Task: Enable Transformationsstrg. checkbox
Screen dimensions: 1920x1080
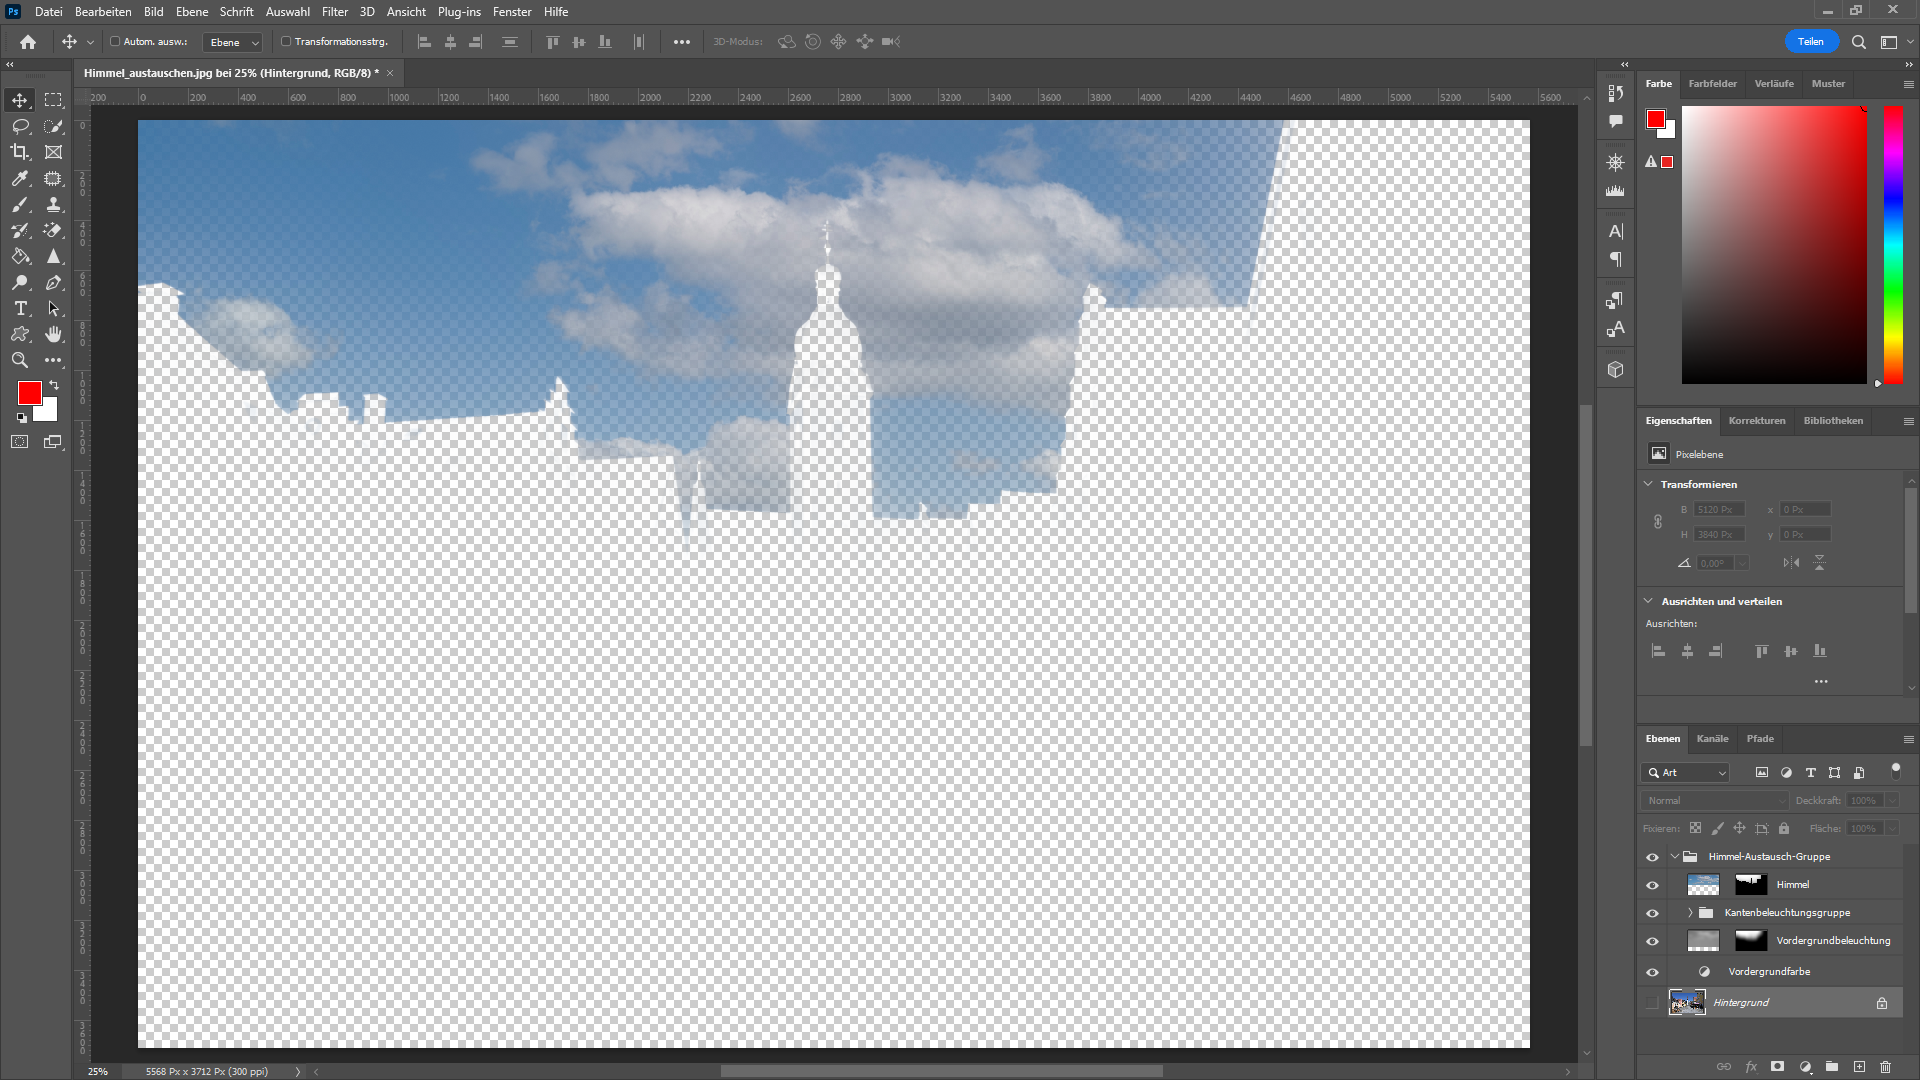Action: (x=286, y=42)
